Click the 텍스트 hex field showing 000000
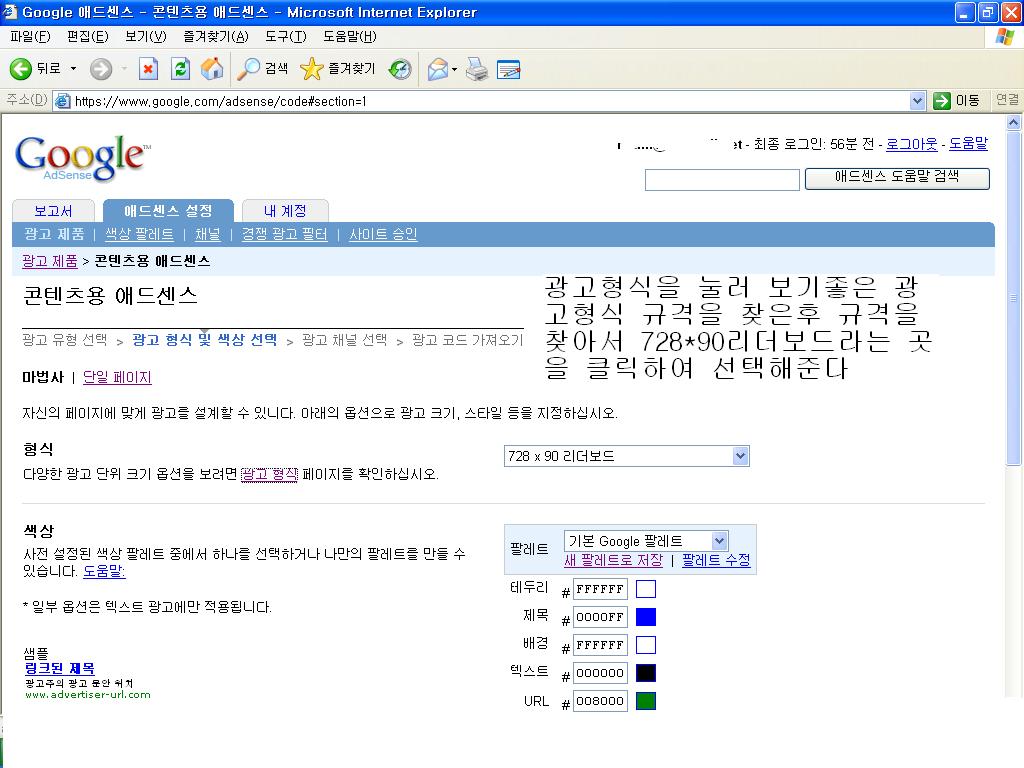 (600, 673)
